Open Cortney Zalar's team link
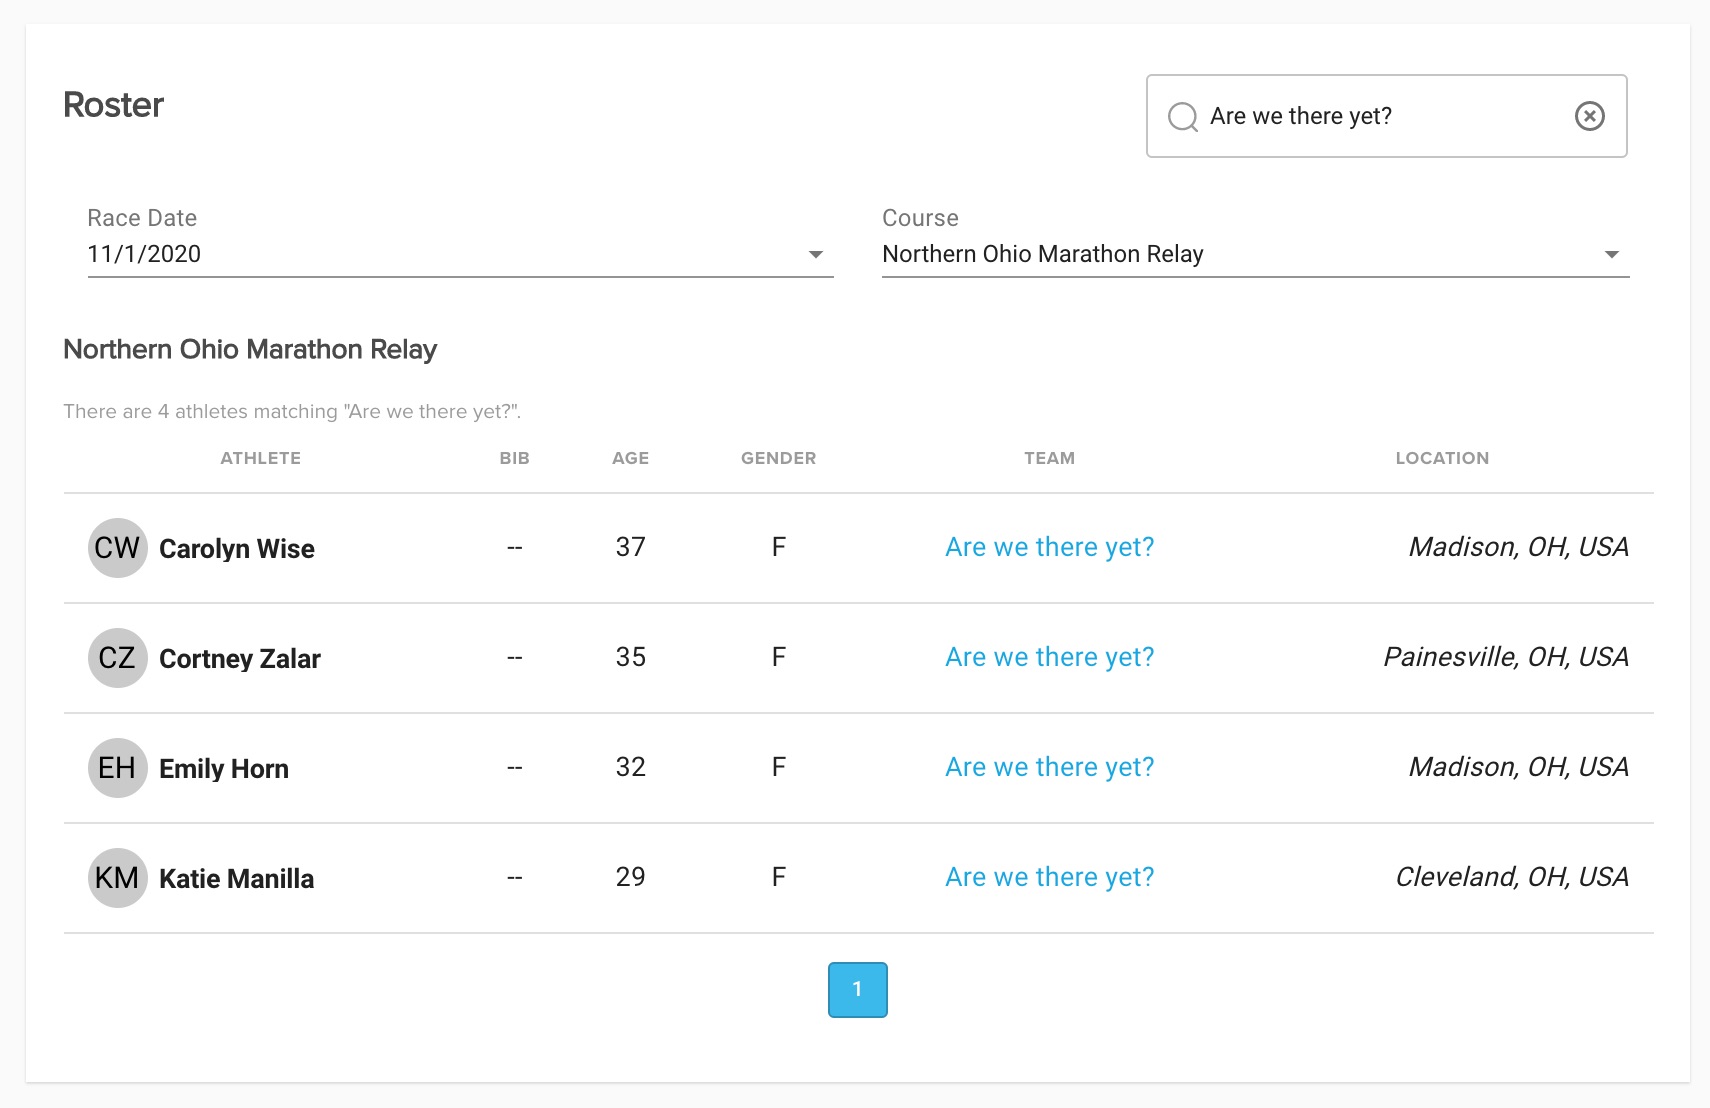This screenshot has height=1108, width=1710. click(x=1050, y=657)
